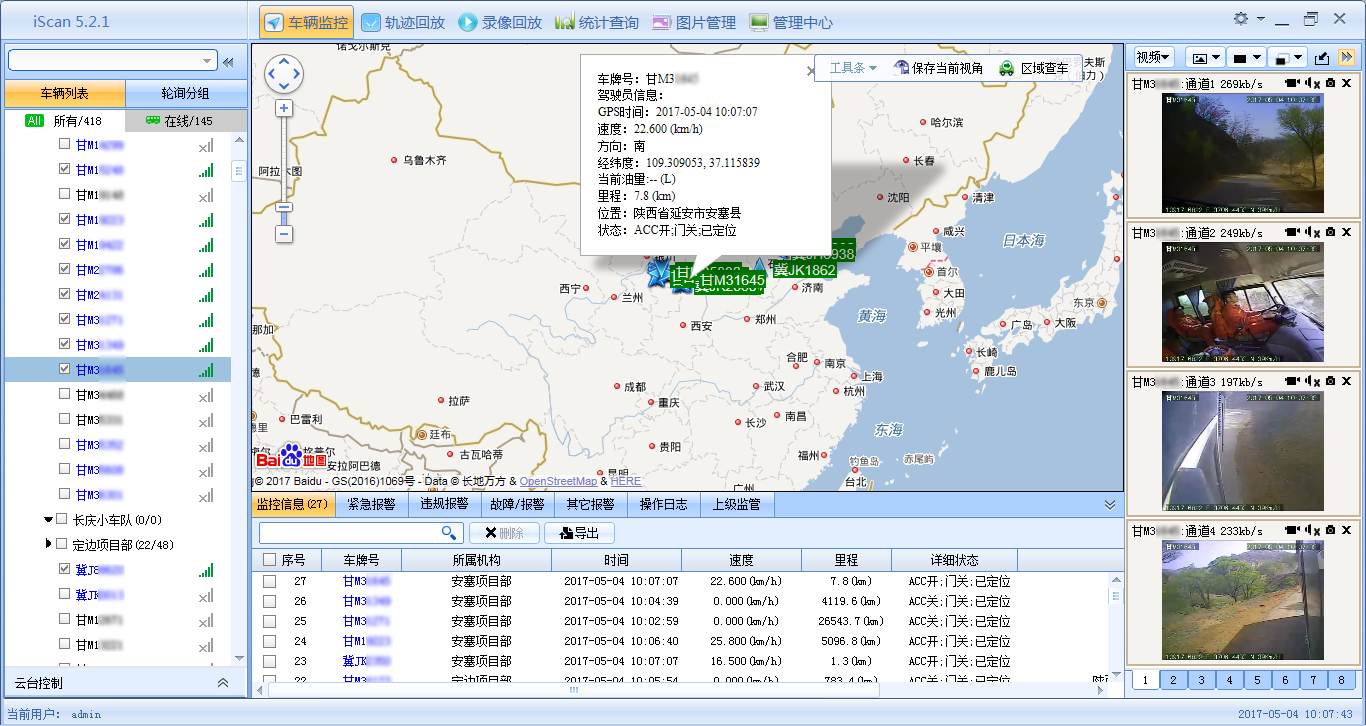
Task: Collapse video panel with double-arrow icon
Action: [1346, 58]
